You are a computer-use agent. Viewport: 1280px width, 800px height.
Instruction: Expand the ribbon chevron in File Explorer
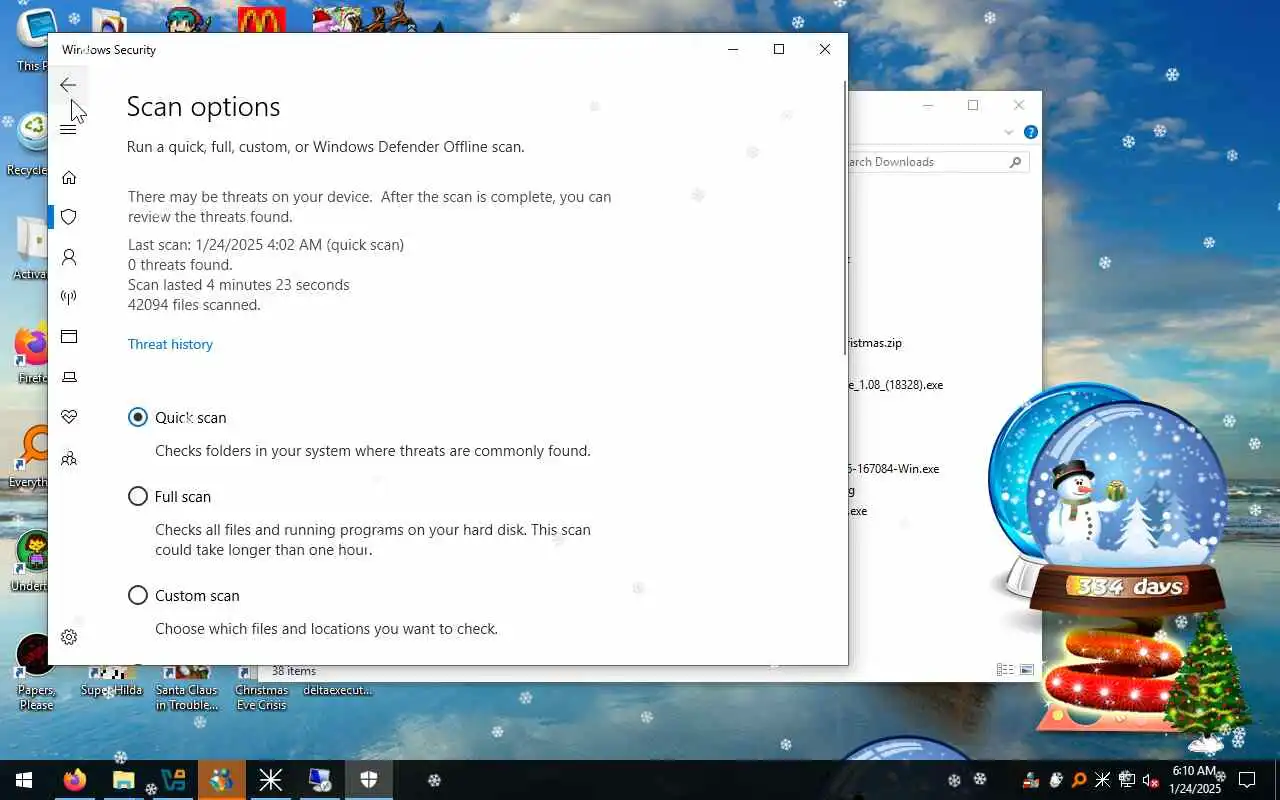pos(1009,132)
